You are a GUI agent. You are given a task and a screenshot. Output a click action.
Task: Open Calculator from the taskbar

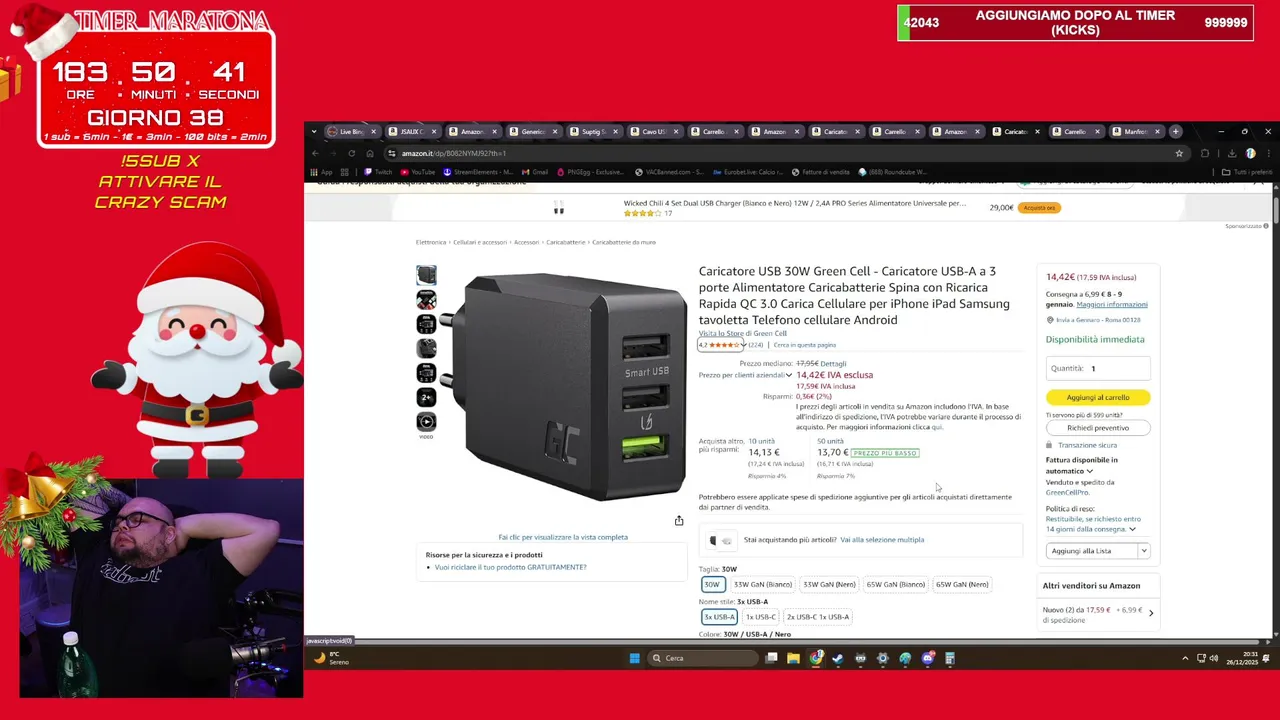point(950,658)
